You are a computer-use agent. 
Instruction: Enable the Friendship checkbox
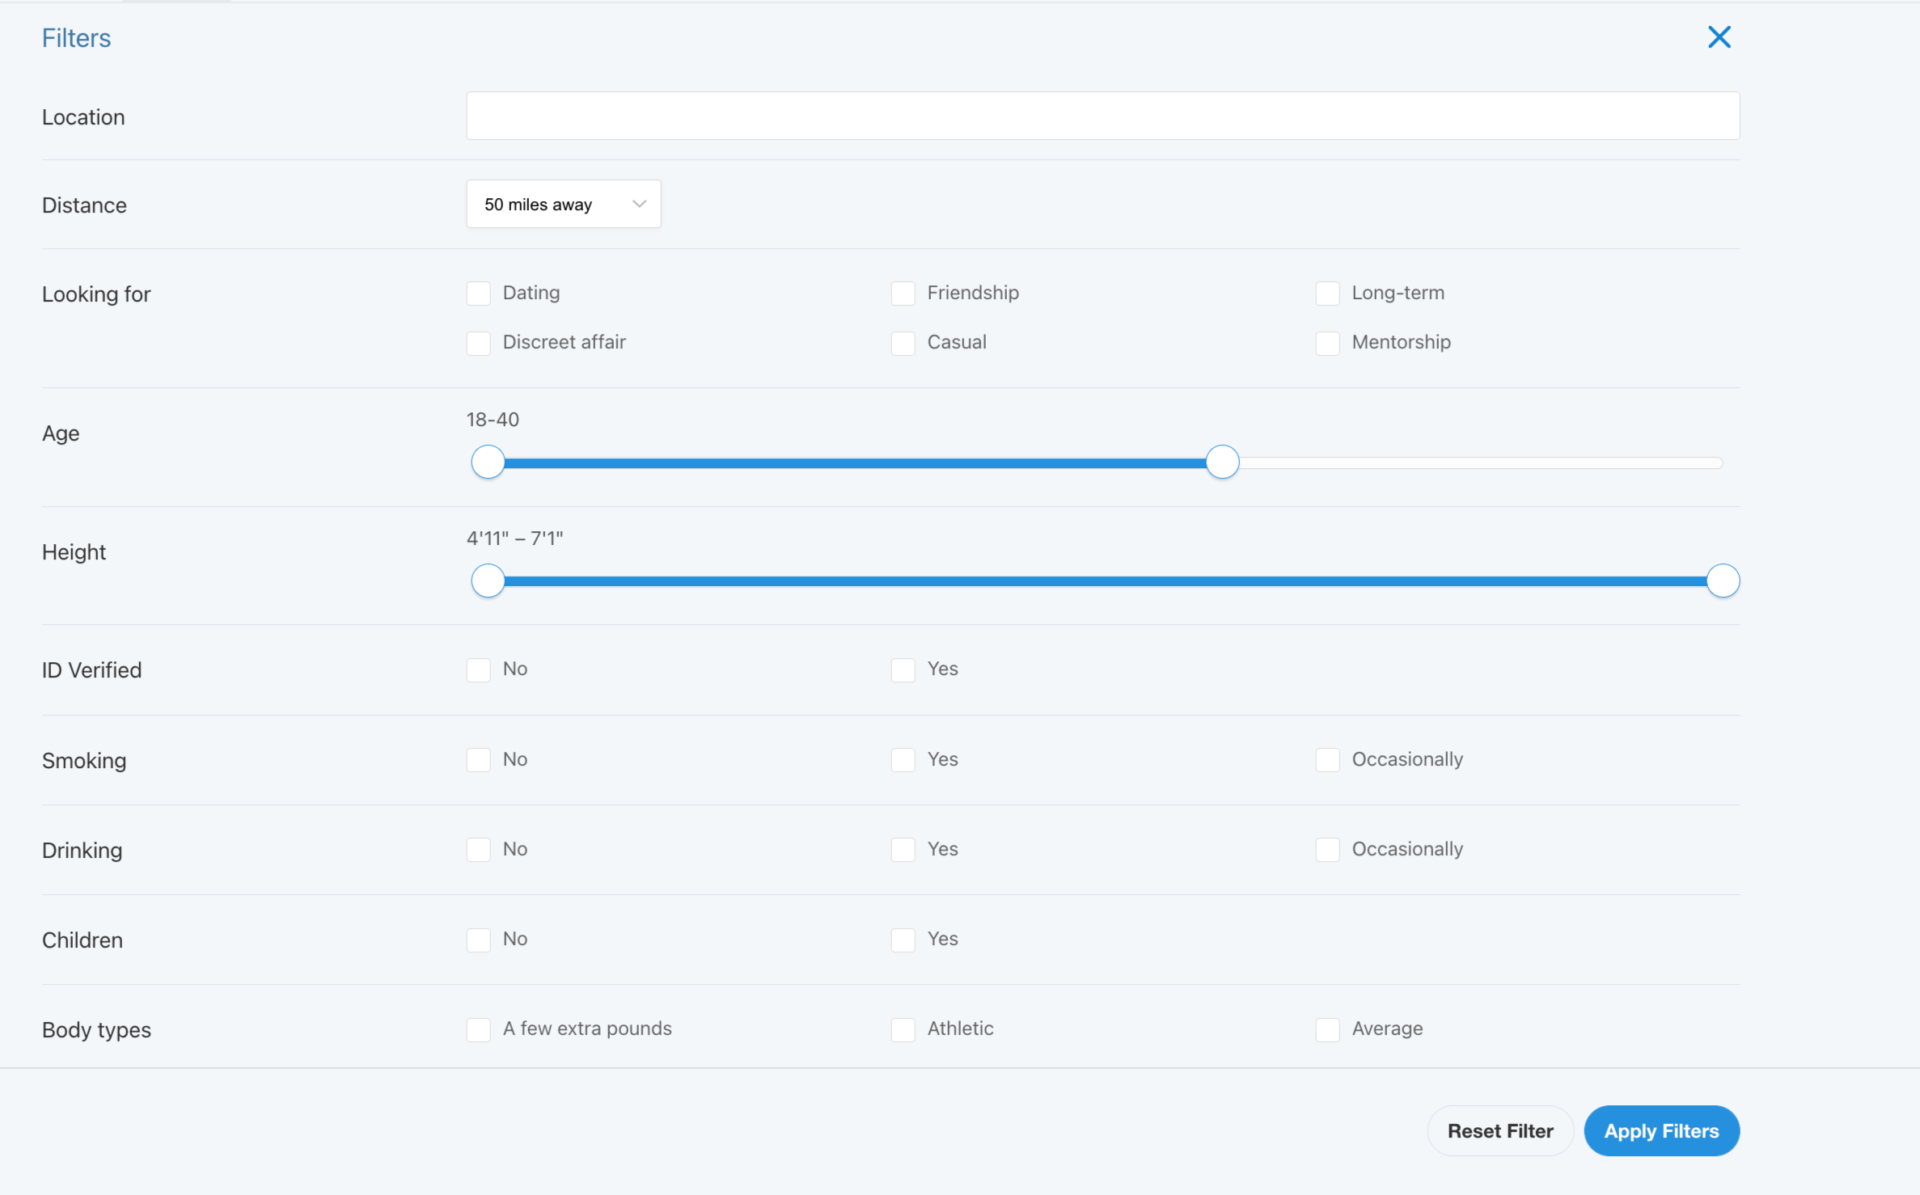click(x=903, y=293)
